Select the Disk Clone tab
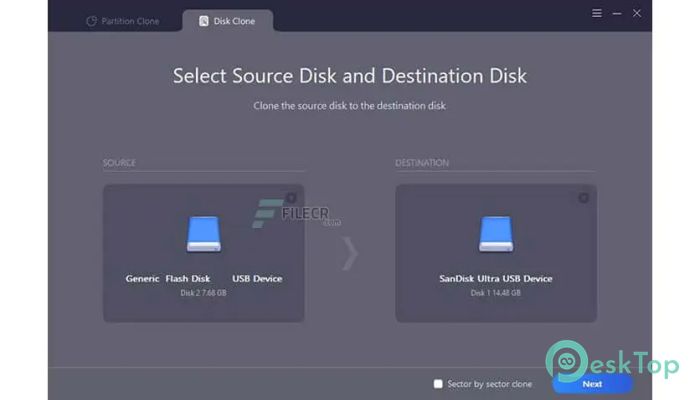 pos(228,21)
